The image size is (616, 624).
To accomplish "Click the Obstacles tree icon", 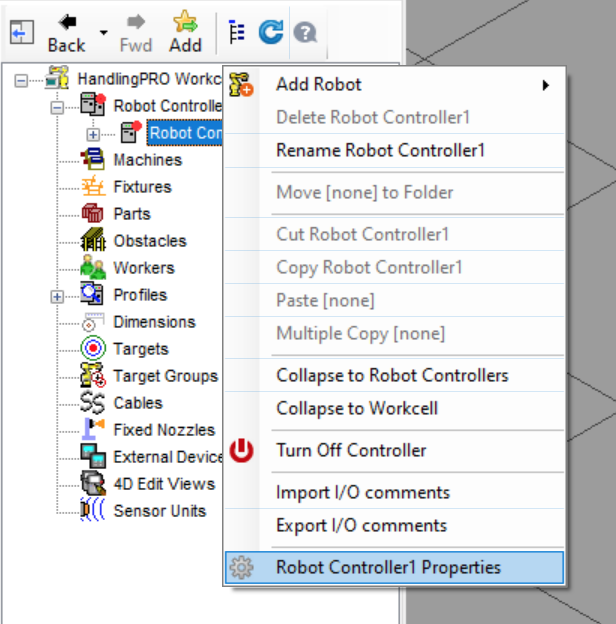I will click(x=93, y=240).
